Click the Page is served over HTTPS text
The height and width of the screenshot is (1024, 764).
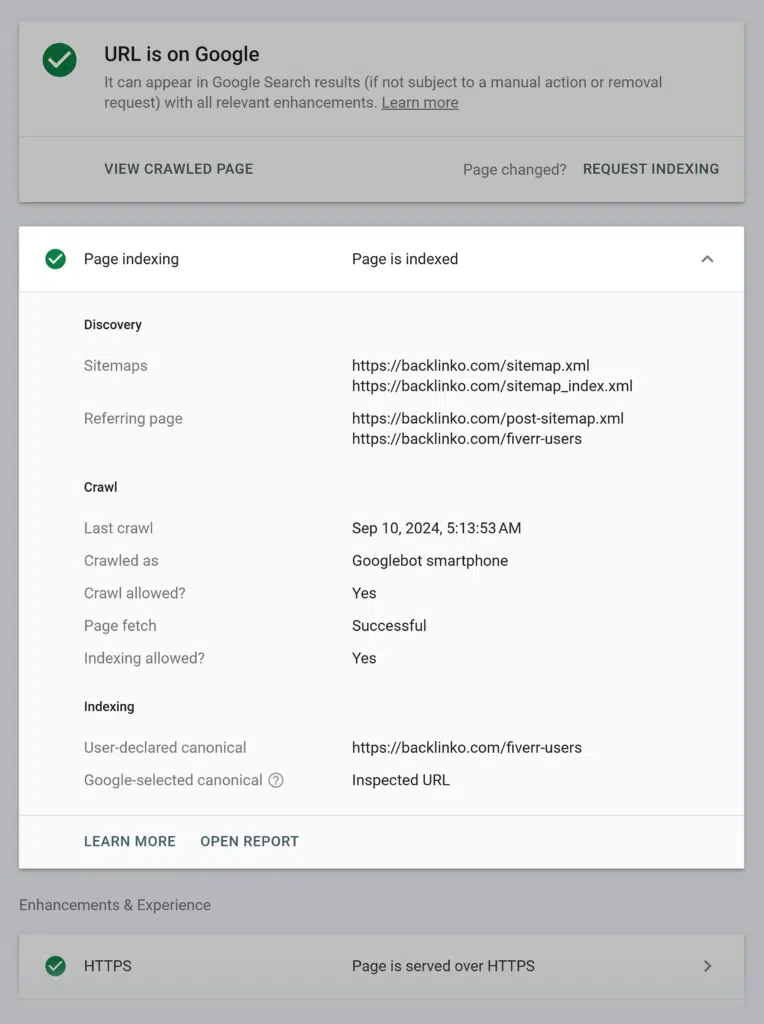click(x=443, y=966)
